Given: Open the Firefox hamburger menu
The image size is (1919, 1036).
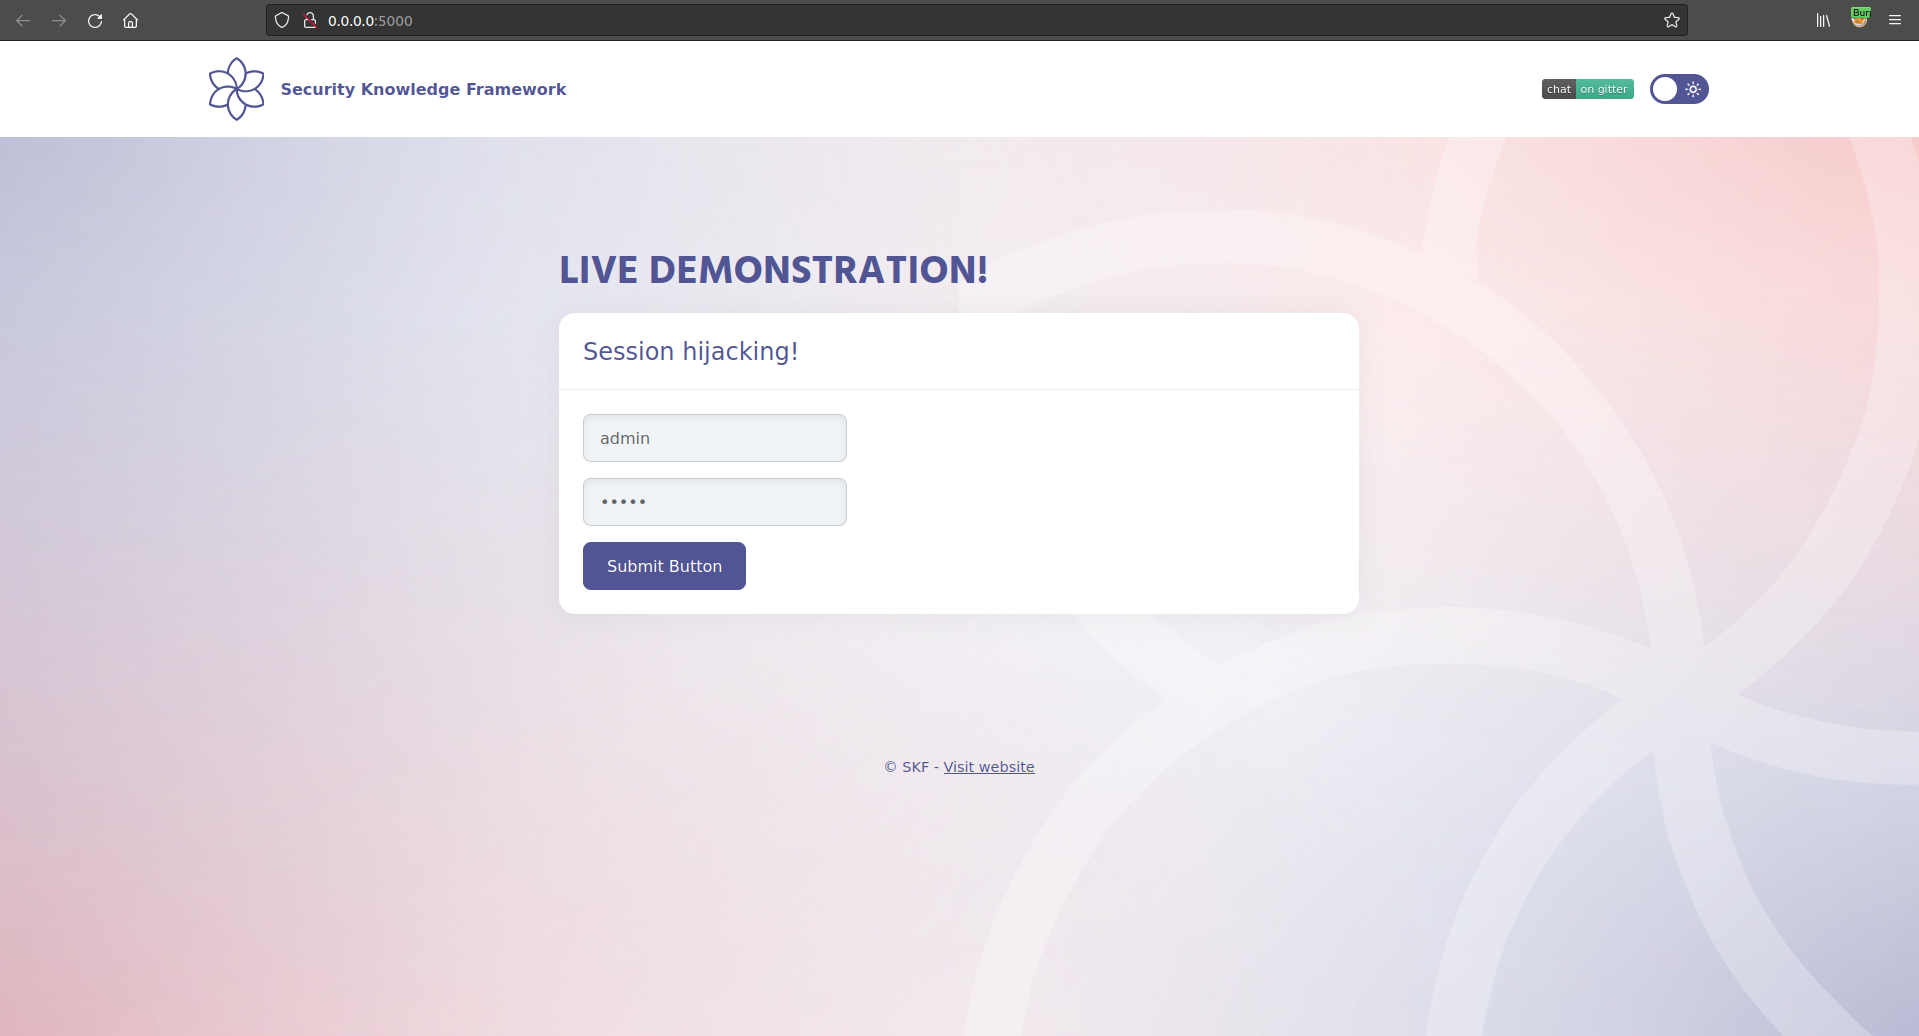Looking at the screenshot, I should [1895, 20].
